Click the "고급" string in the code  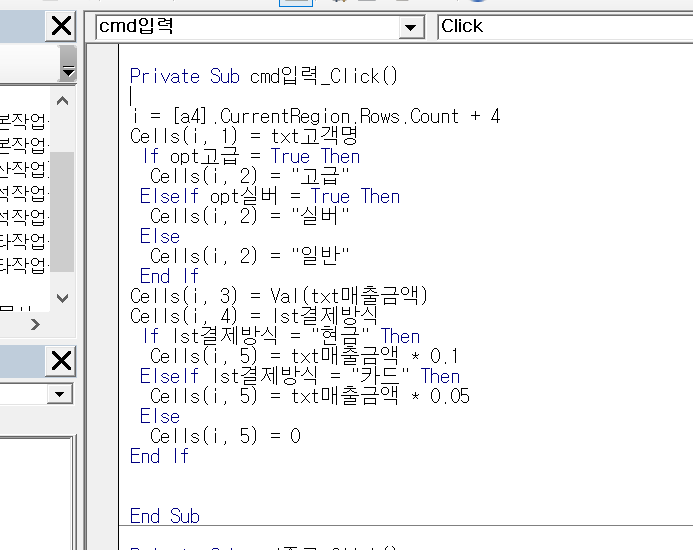[322, 176]
